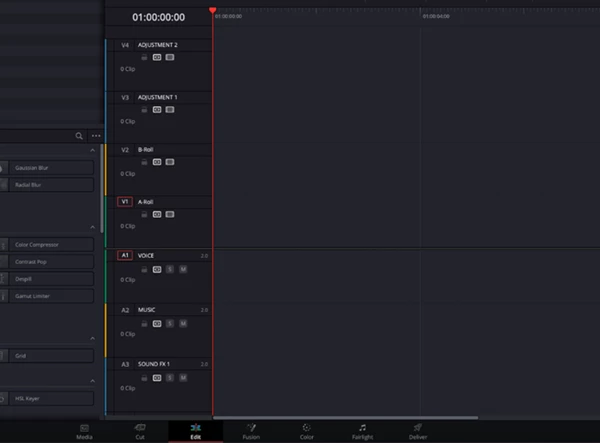Switch to the Cut page
The image size is (600, 443).
pyautogui.click(x=140, y=432)
